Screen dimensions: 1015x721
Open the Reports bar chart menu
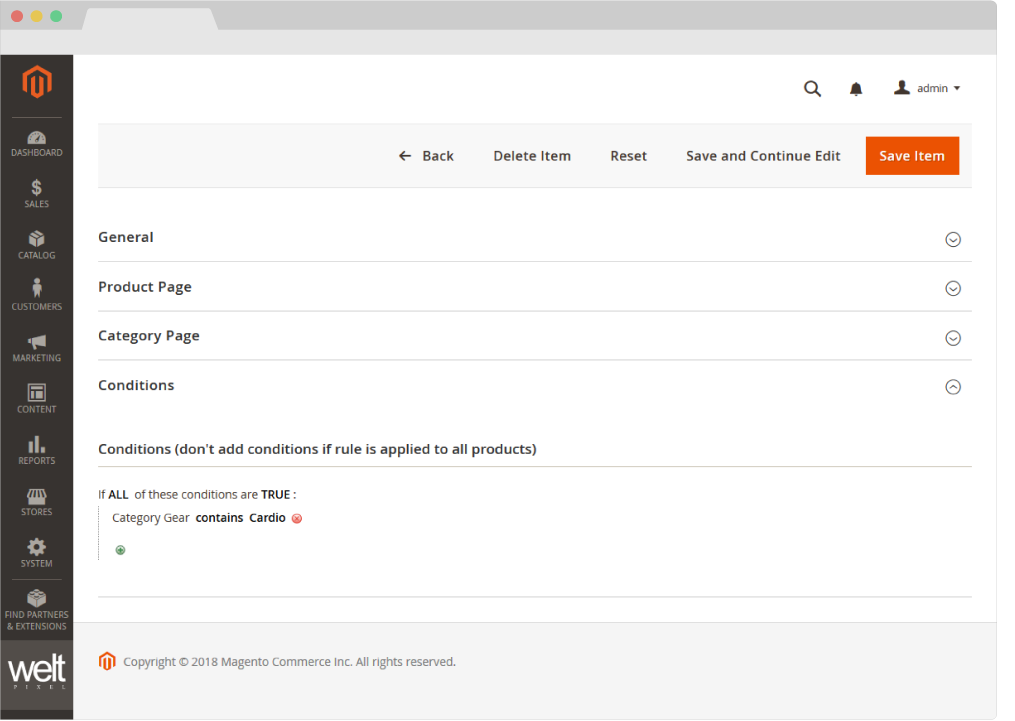click(37, 450)
